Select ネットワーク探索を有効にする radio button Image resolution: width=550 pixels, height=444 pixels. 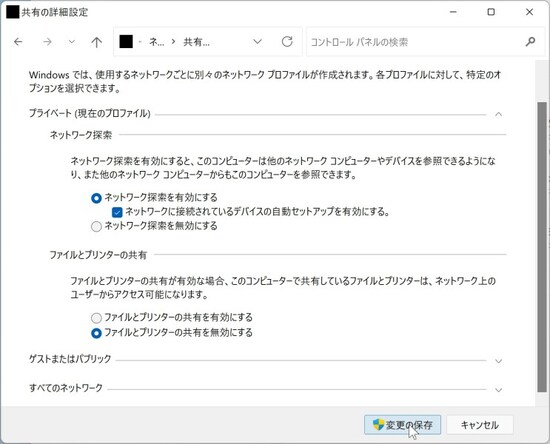tap(96, 198)
